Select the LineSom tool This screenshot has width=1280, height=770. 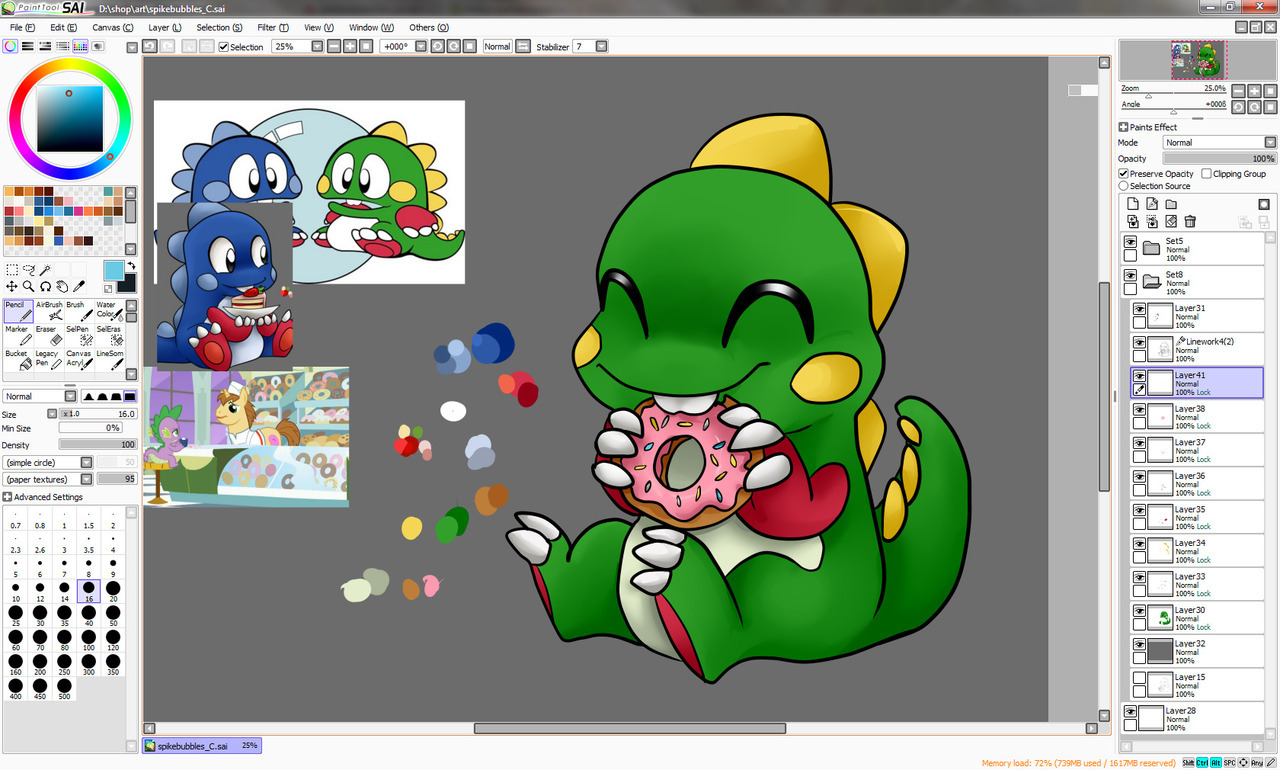coord(109,360)
